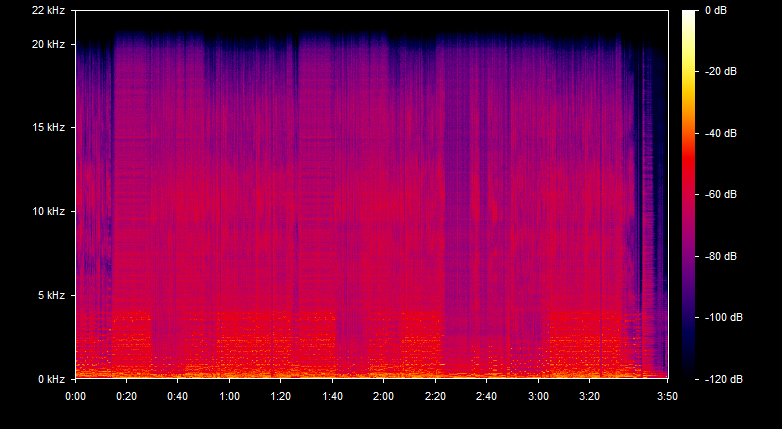Click the 0 dB scale label
Screen dimensions: 782x429
coord(716,10)
